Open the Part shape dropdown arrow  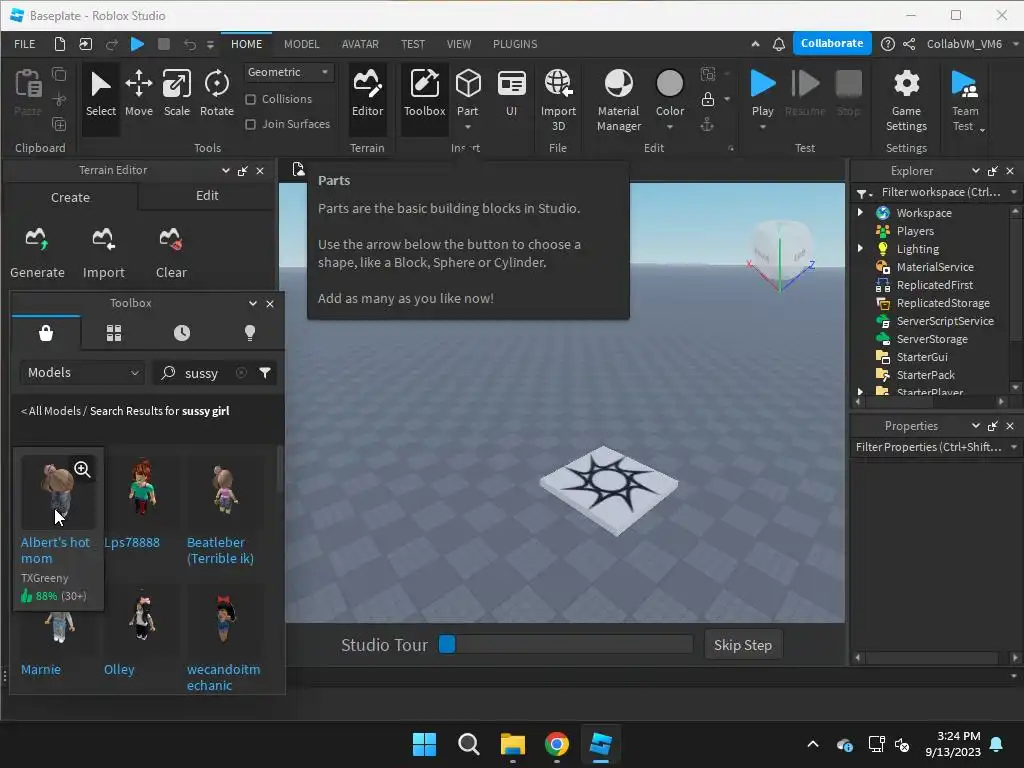[x=468, y=127]
